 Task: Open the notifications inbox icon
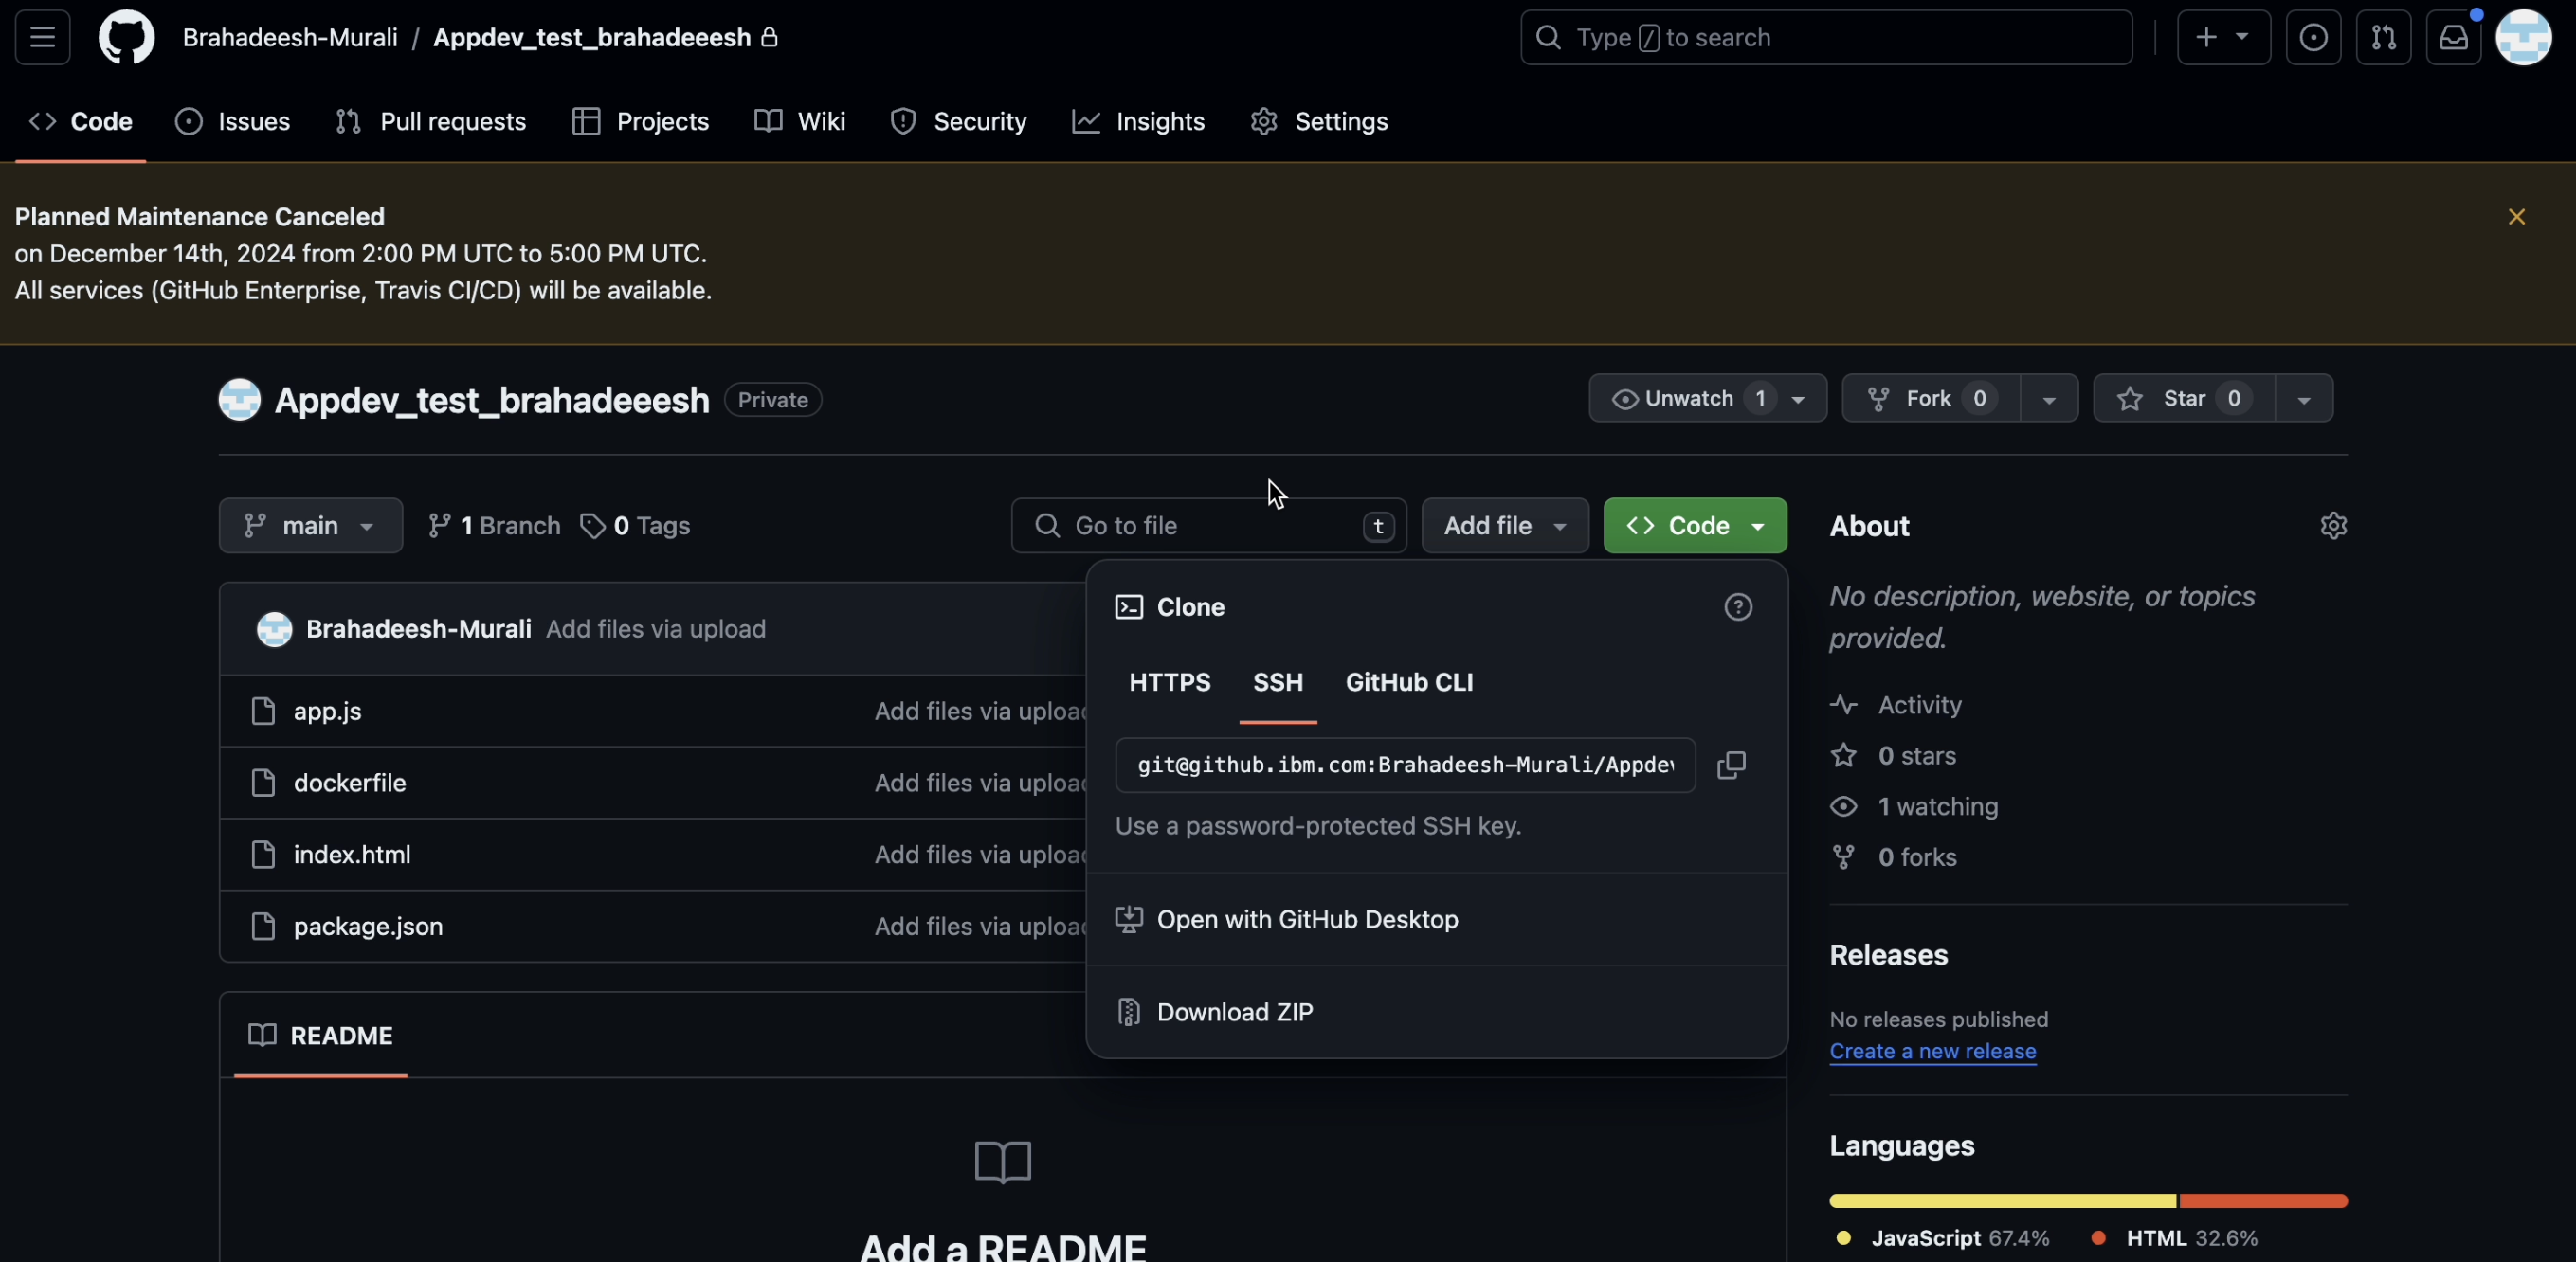2453,37
